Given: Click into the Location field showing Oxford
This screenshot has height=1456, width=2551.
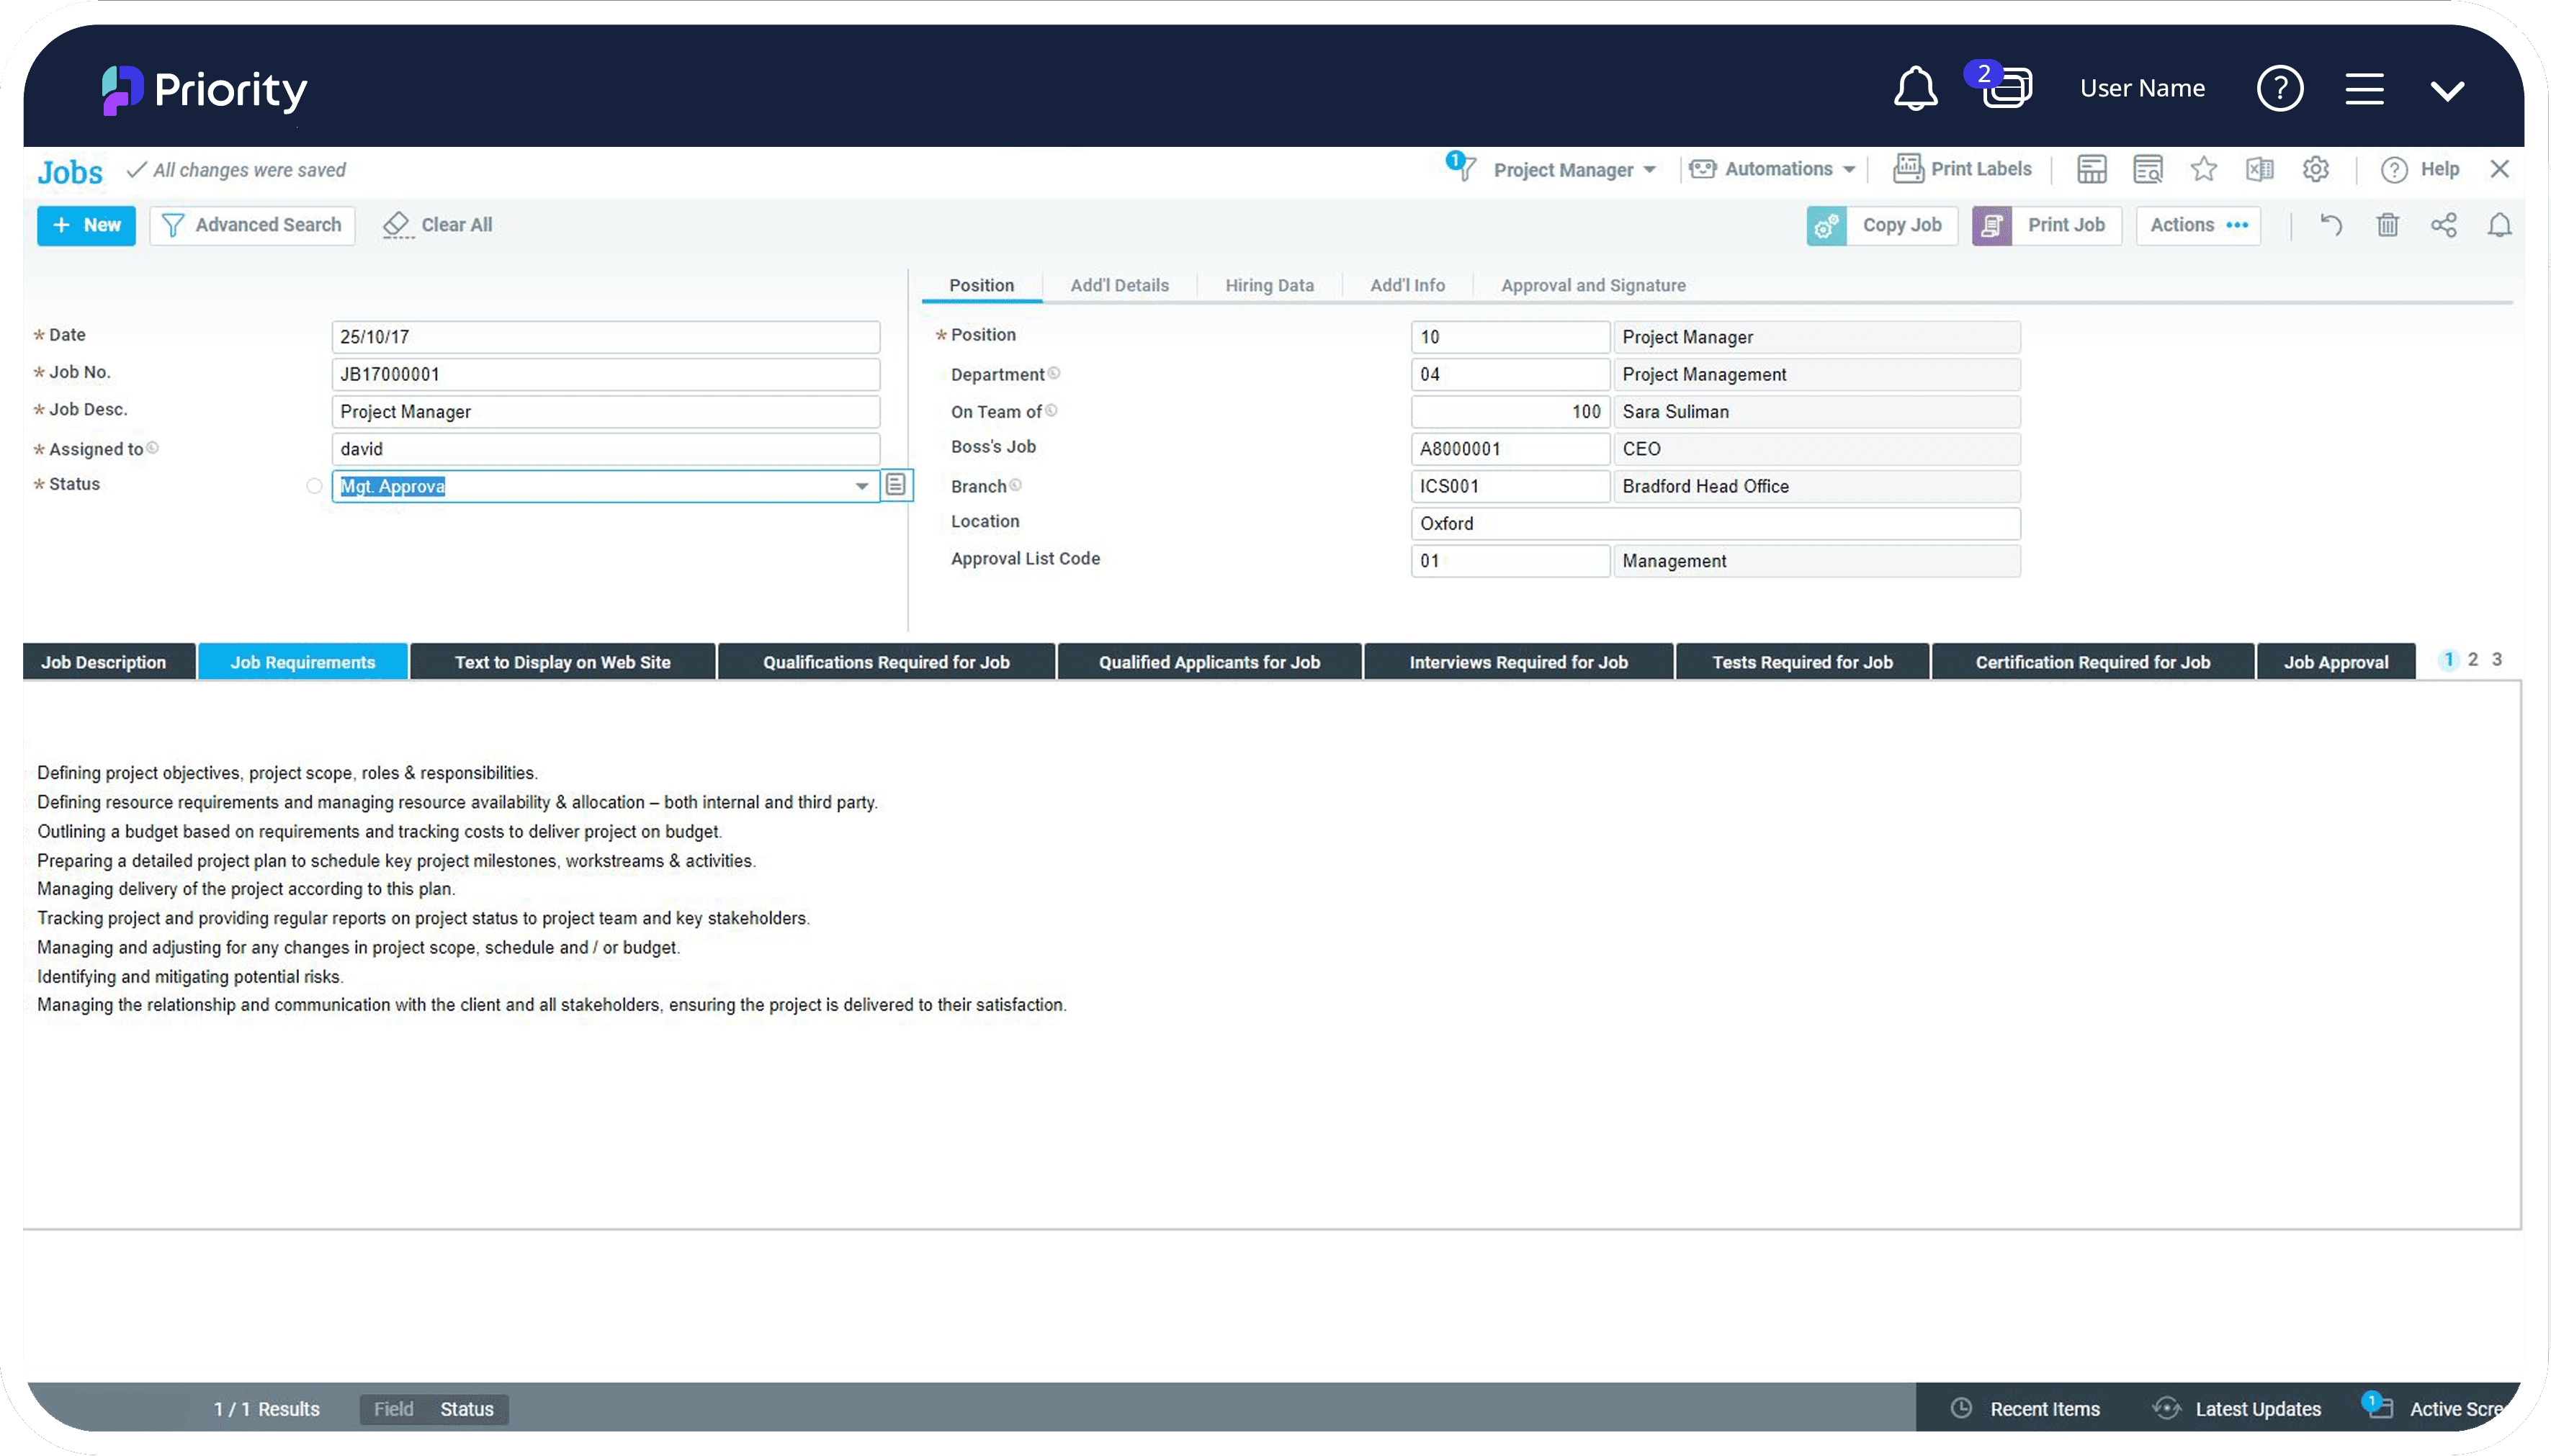Looking at the screenshot, I should (1714, 523).
